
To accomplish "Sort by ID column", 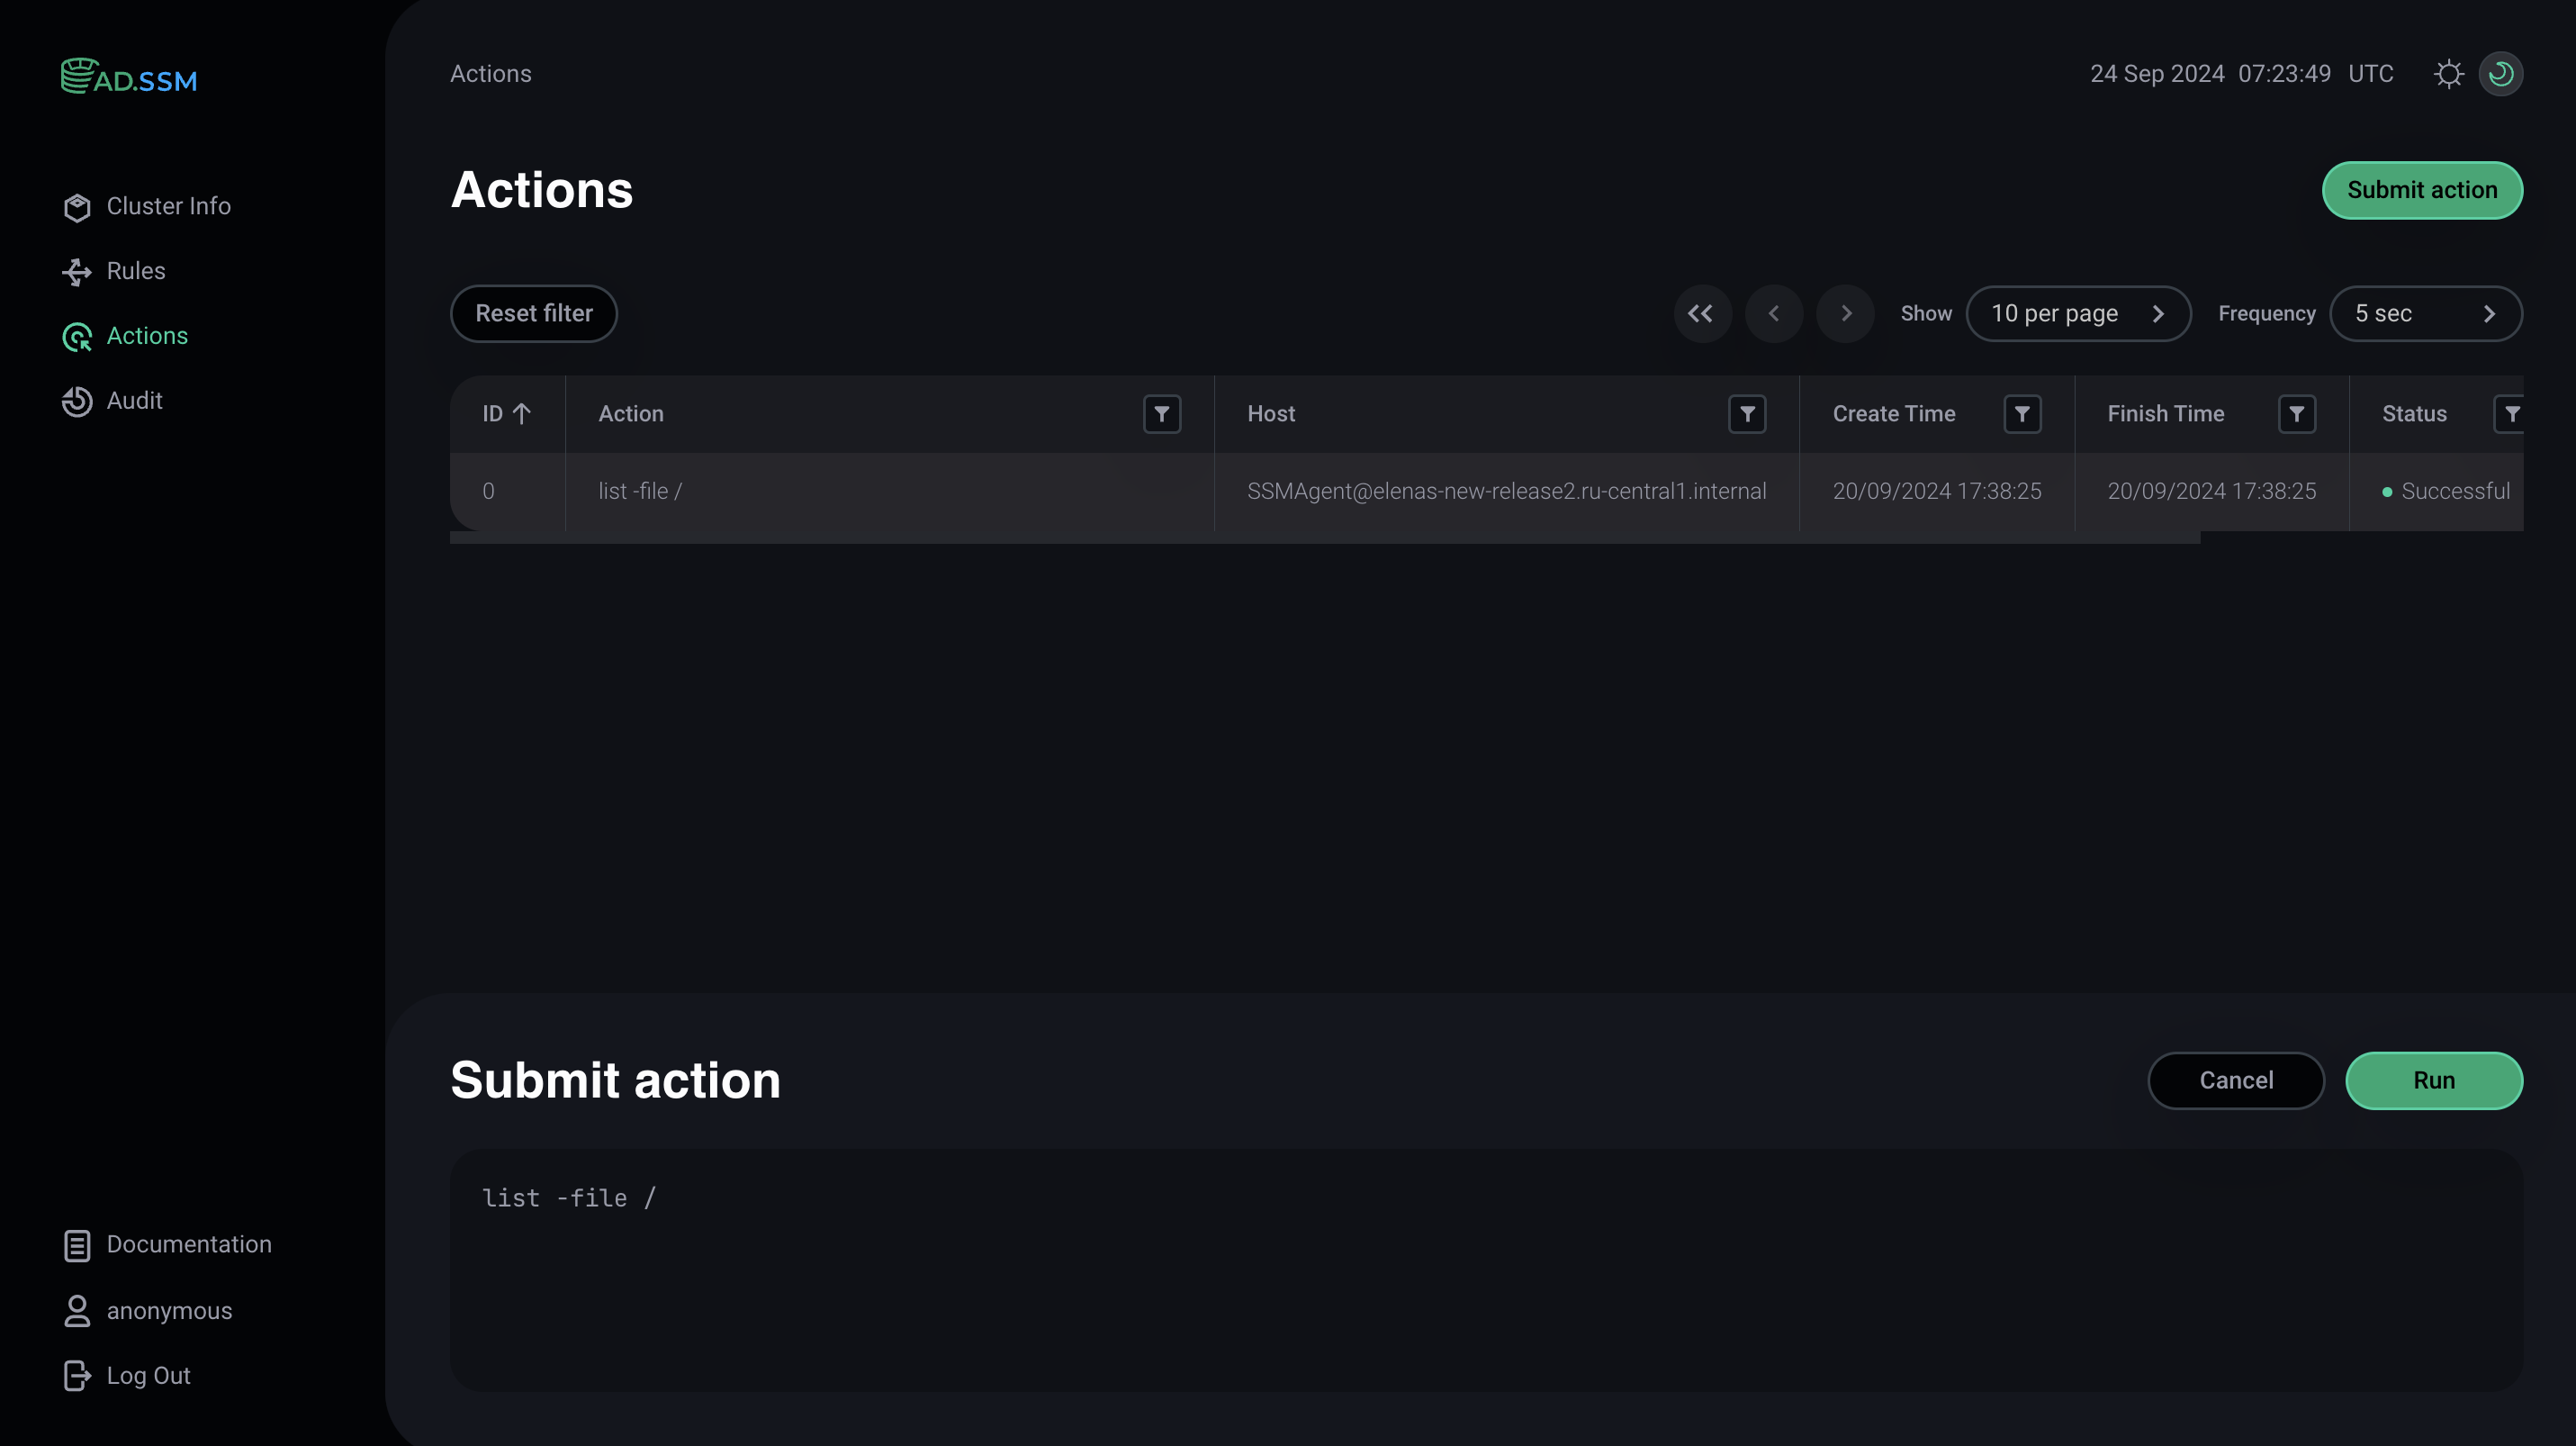I will 506,414.
